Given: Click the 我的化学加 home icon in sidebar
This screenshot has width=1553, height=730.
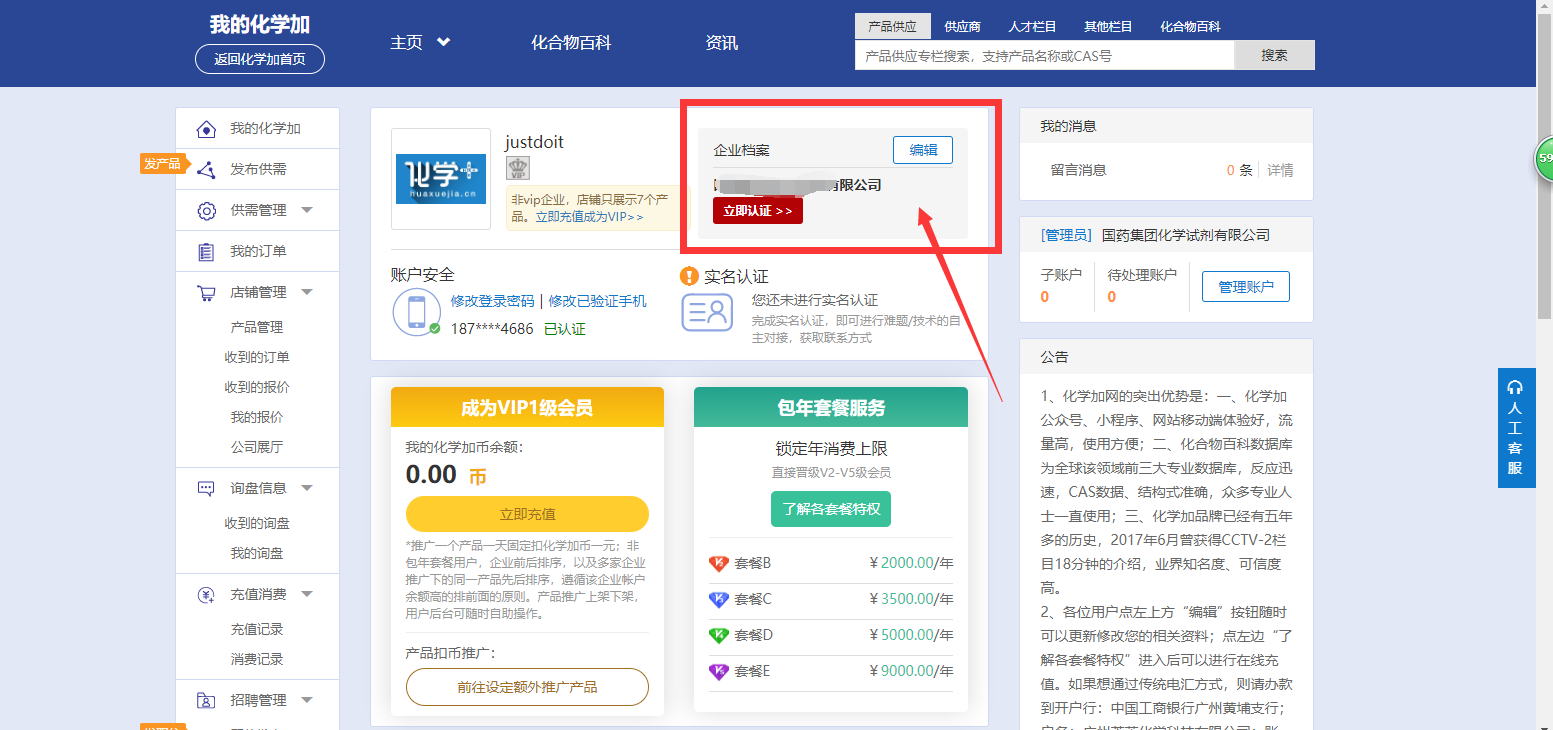Looking at the screenshot, I should pyautogui.click(x=206, y=129).
